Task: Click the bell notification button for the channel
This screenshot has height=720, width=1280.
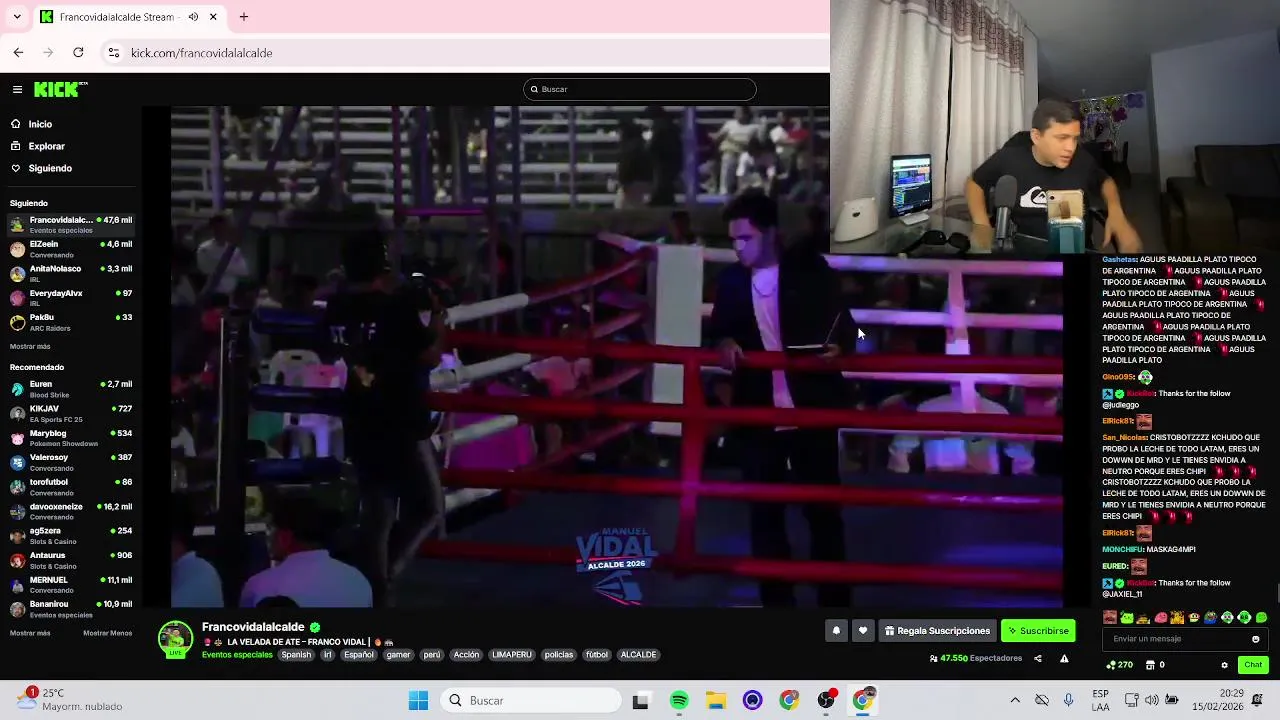Action: click(836, 631)
